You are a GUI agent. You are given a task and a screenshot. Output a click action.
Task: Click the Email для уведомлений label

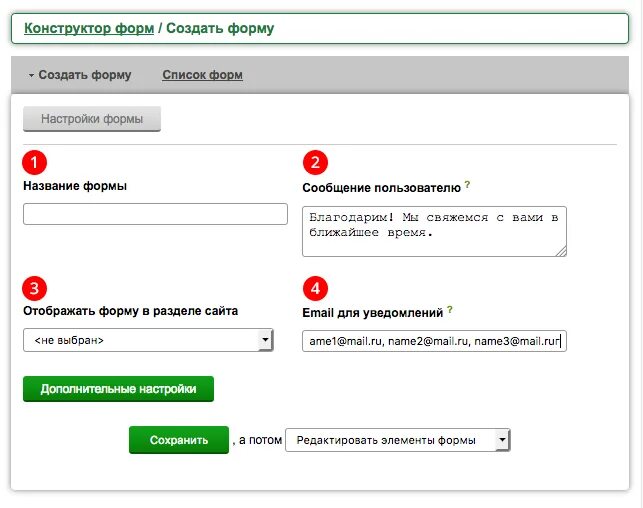click(x=372, y=313)
